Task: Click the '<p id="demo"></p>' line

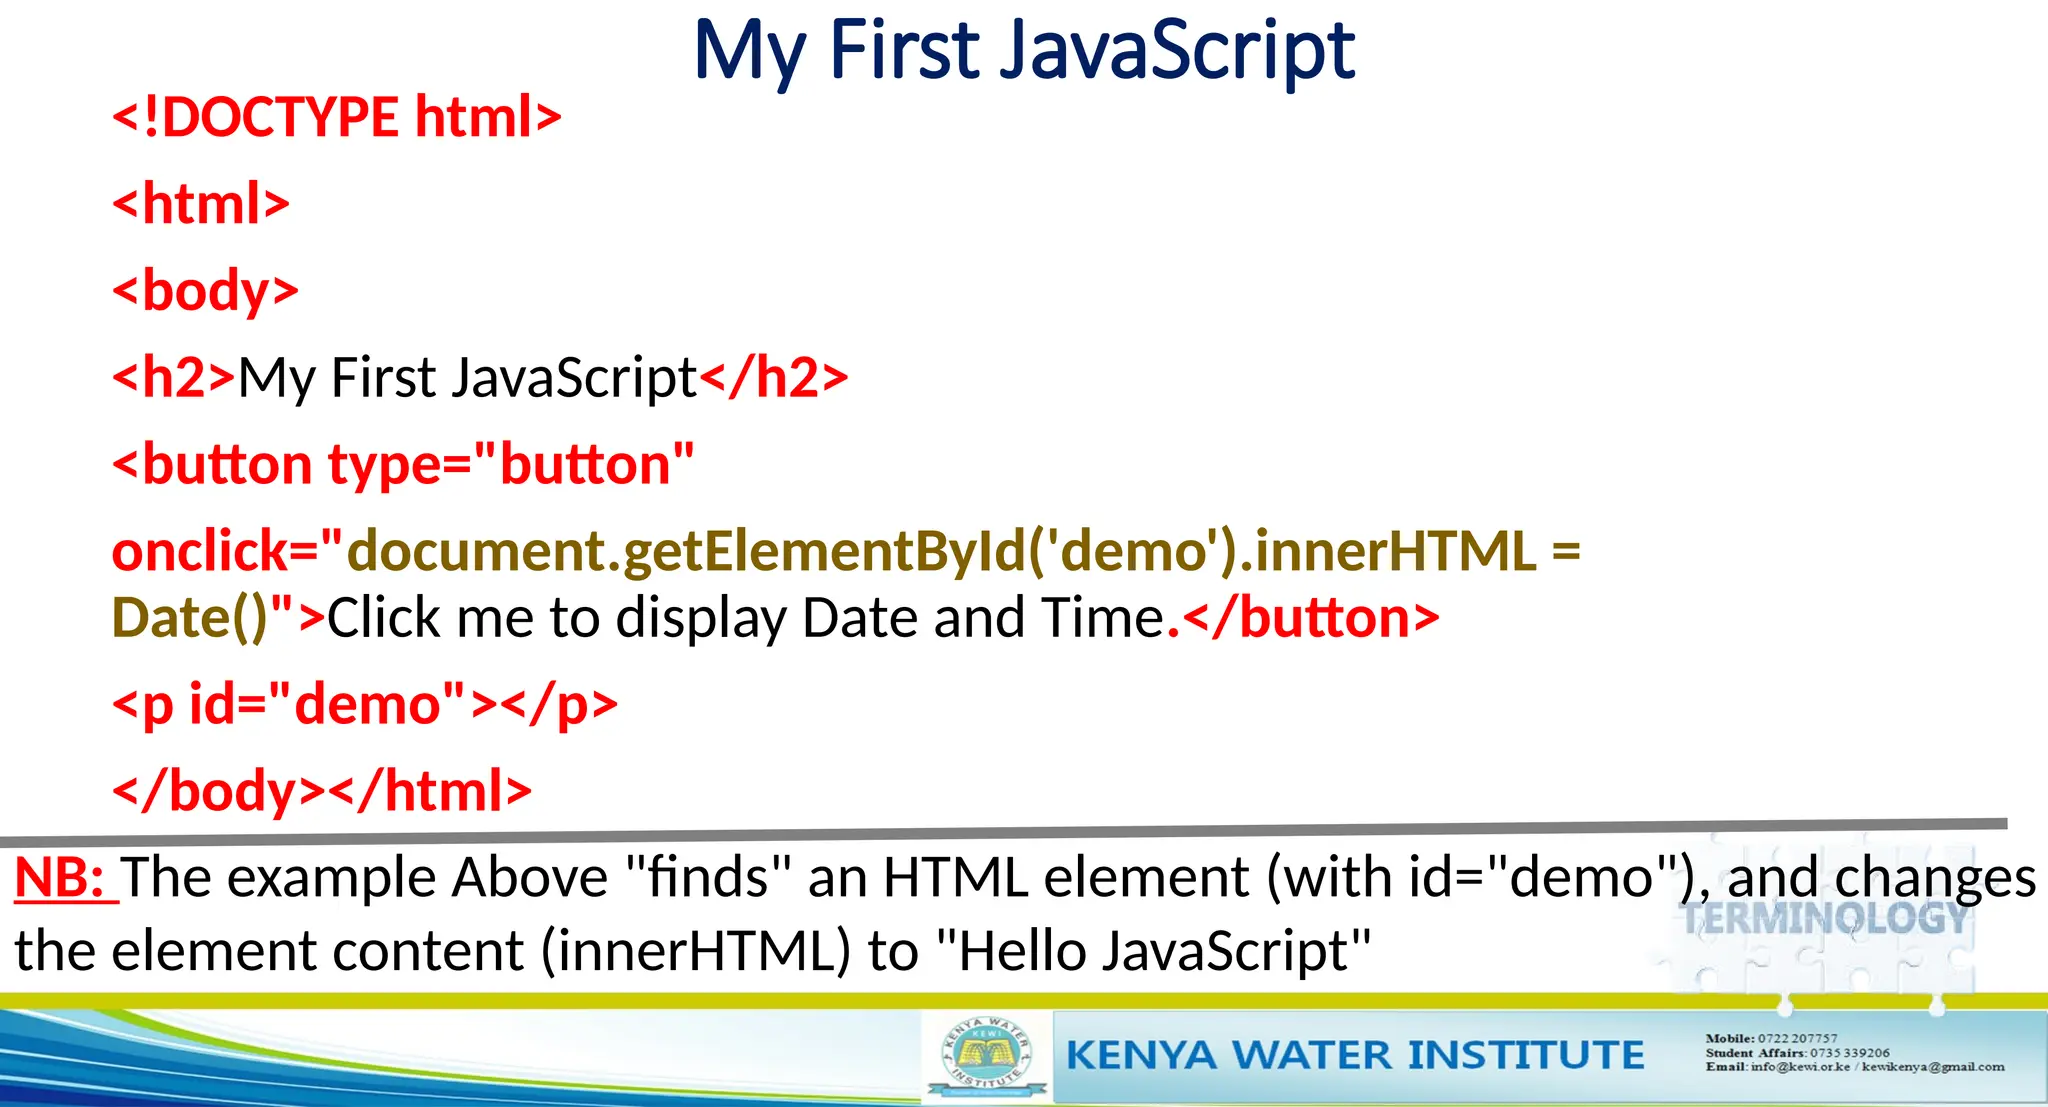Action: point(365,705)
